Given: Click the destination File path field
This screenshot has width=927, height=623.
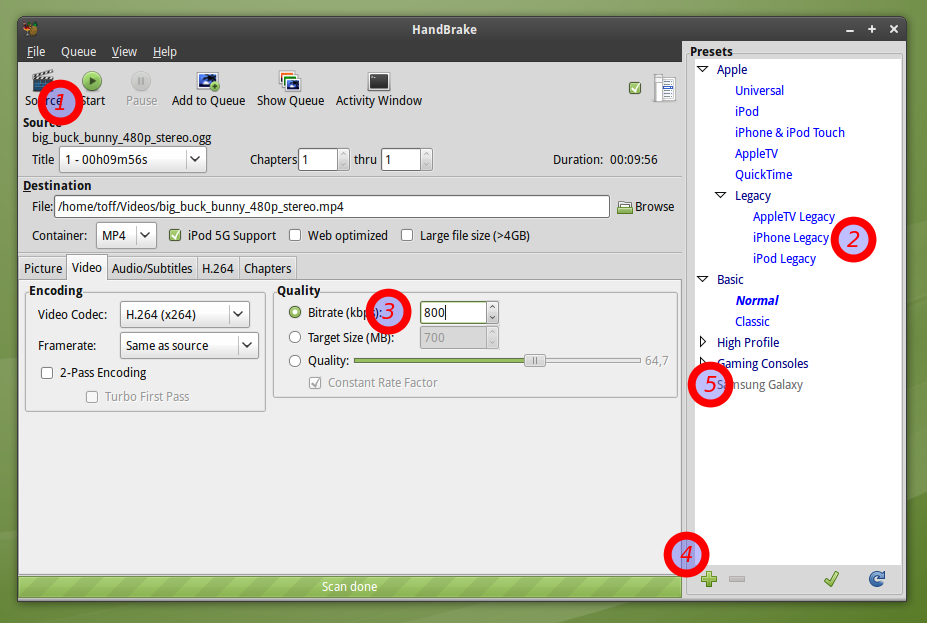Looking at the screenshot, I should [332, 207].
